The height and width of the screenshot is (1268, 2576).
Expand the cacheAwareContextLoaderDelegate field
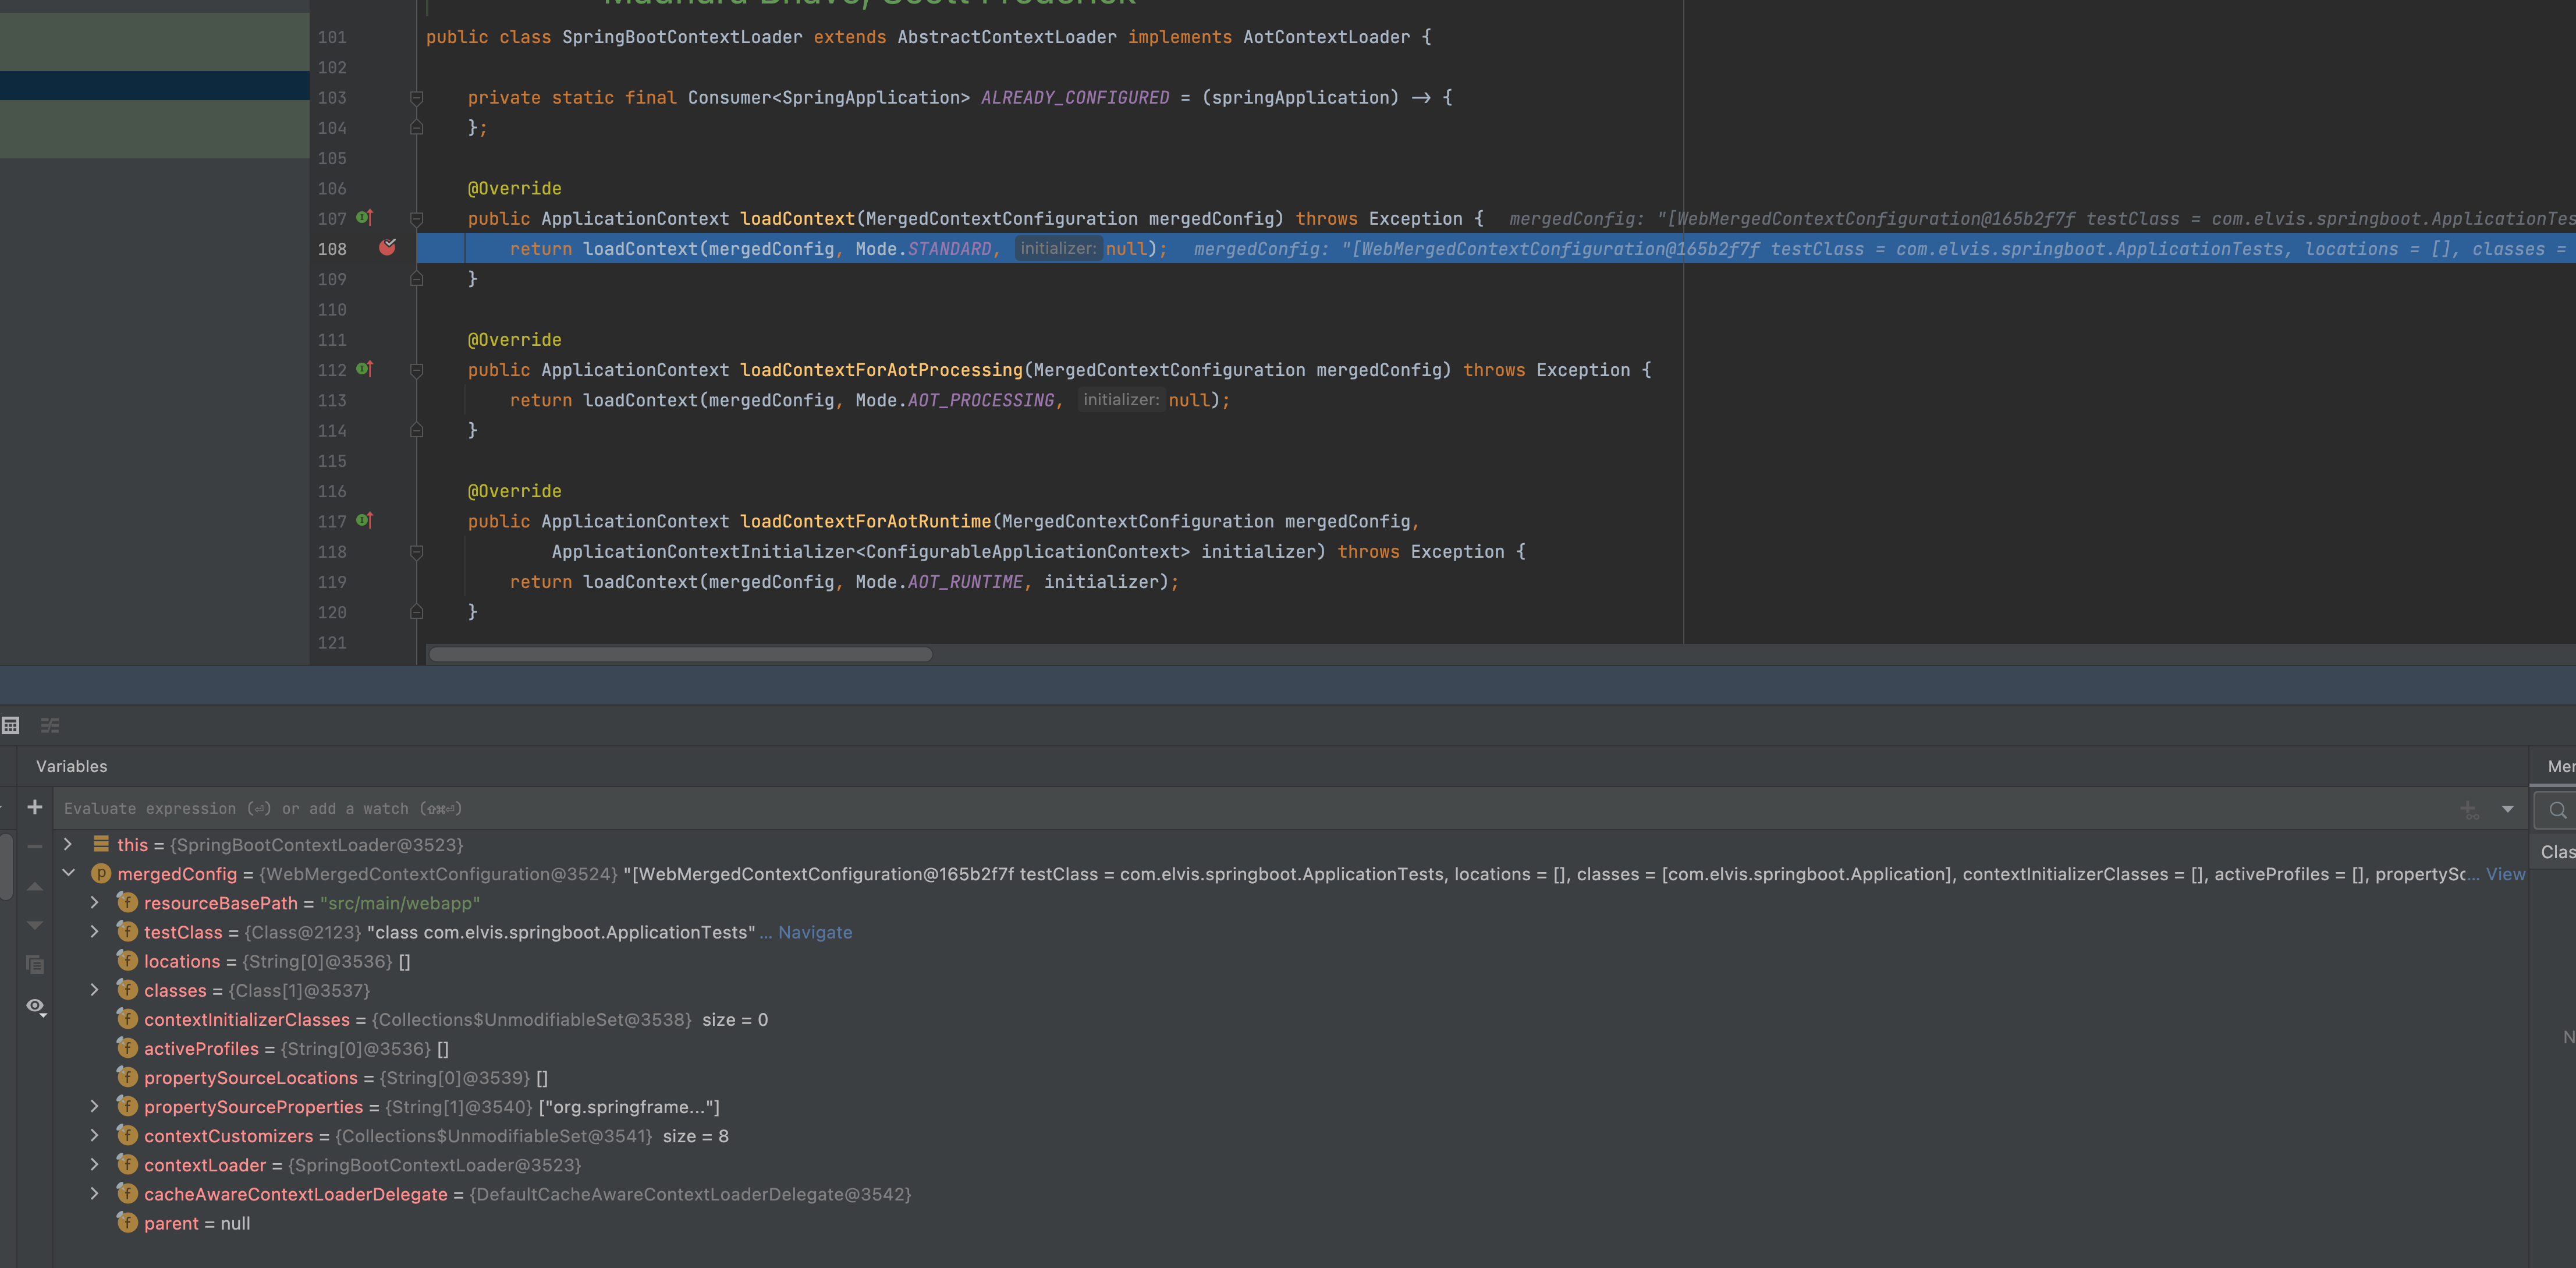(94, 1193)
